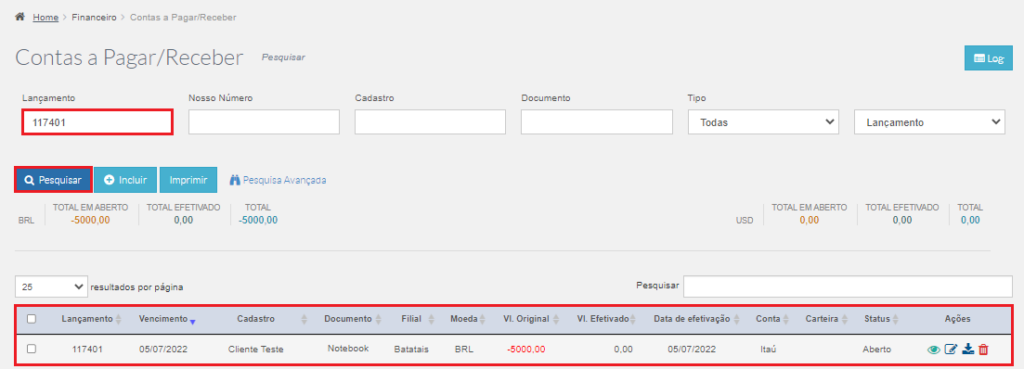View entry 117401 with eye icon

pos(935,350)
